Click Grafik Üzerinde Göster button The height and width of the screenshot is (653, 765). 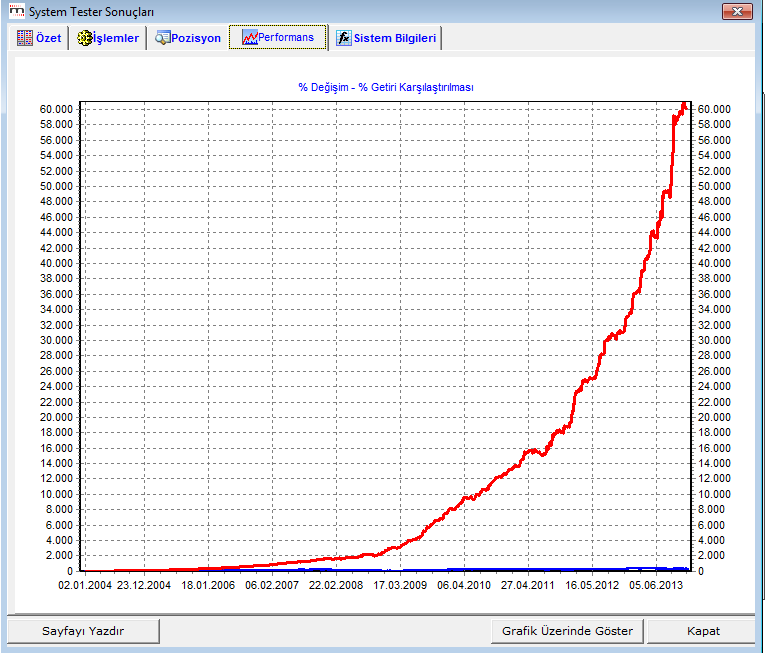[x=567, y=631]
